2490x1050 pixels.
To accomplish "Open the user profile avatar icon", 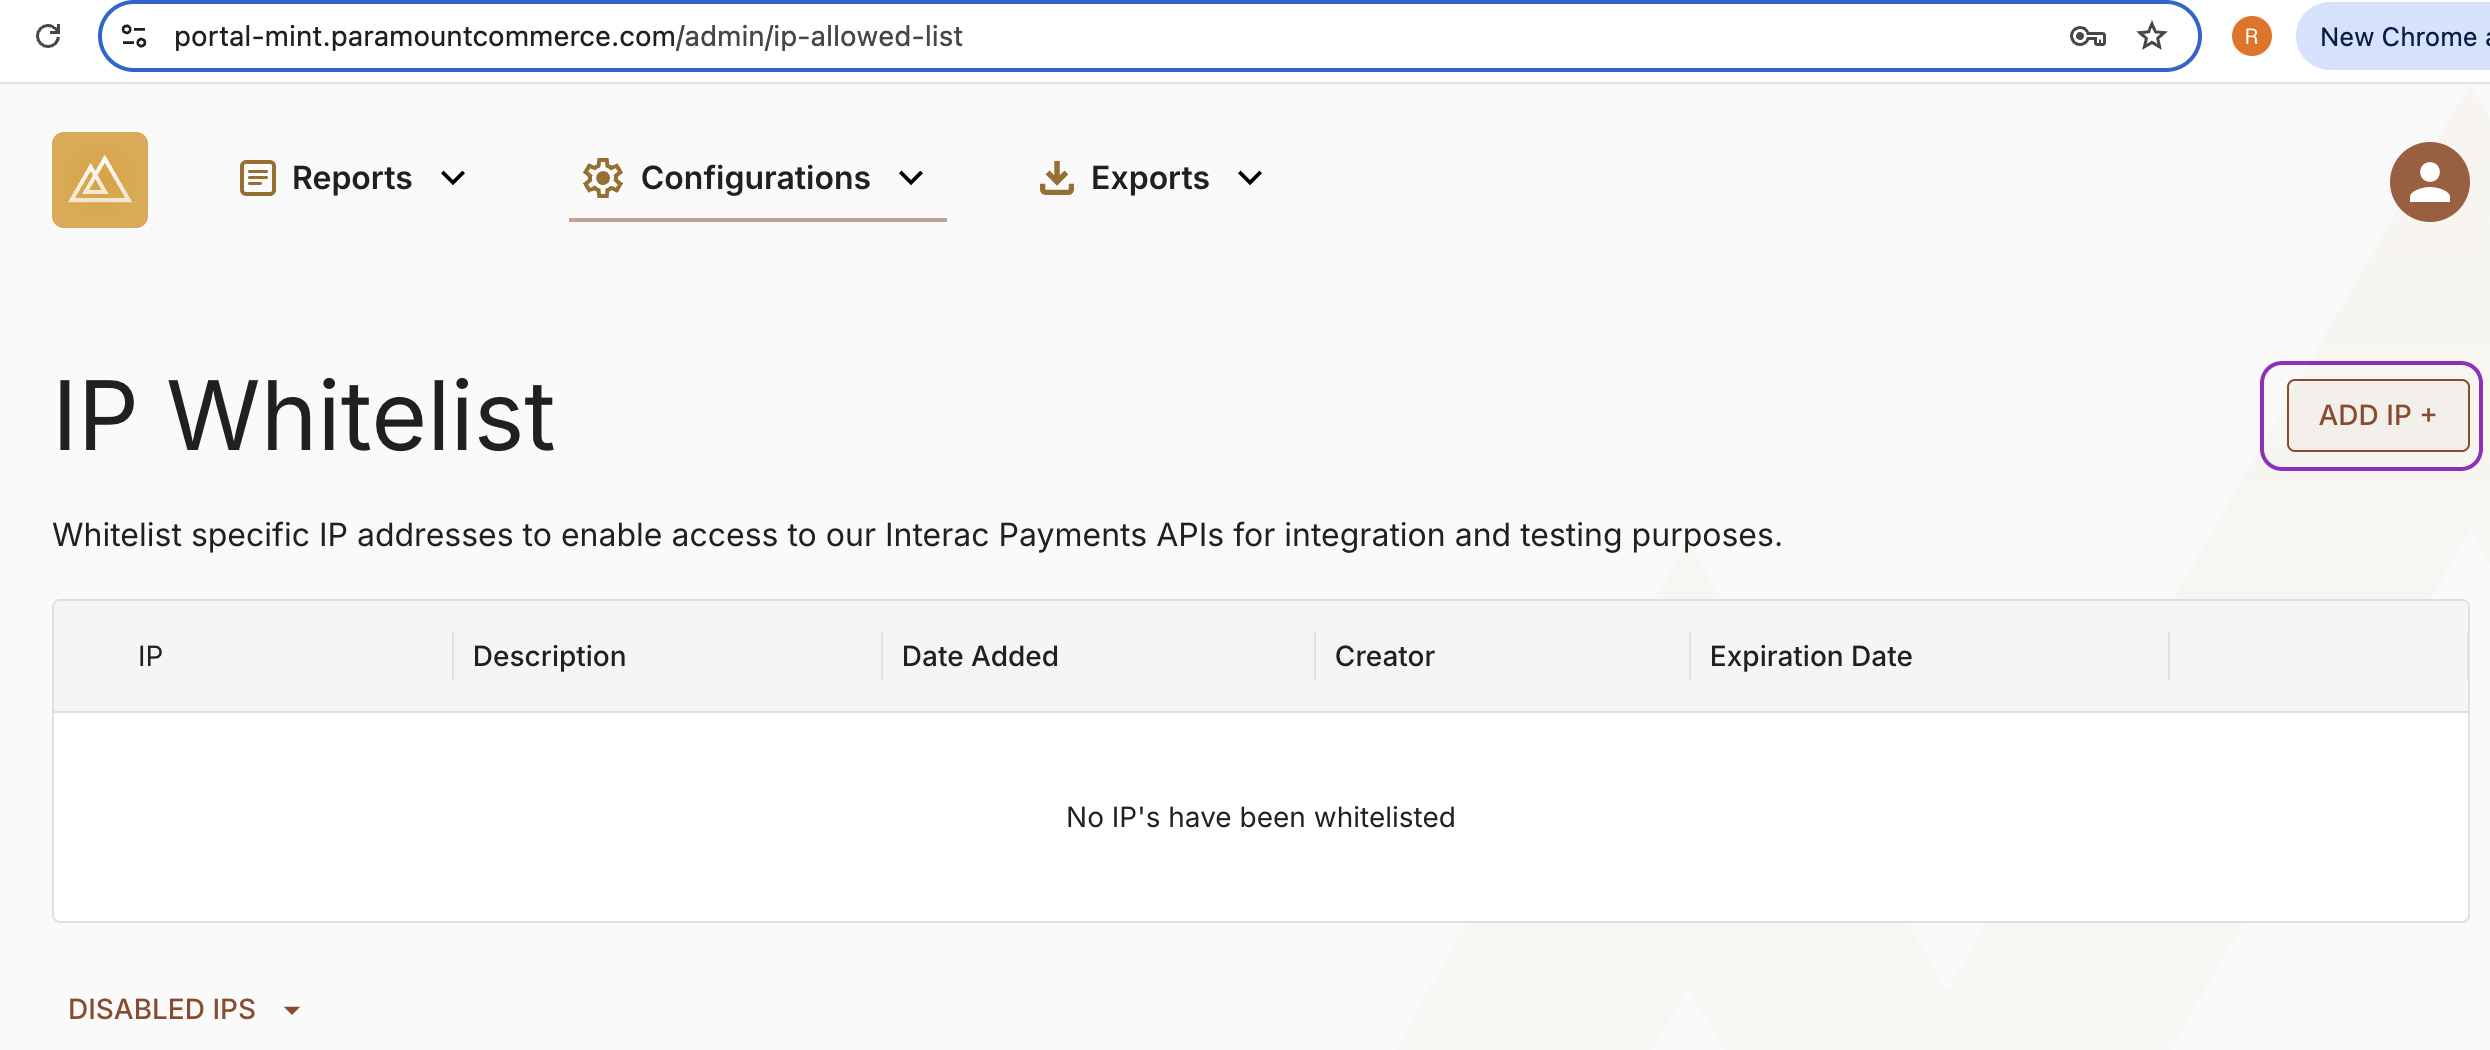I will (x=2428, y=181).
